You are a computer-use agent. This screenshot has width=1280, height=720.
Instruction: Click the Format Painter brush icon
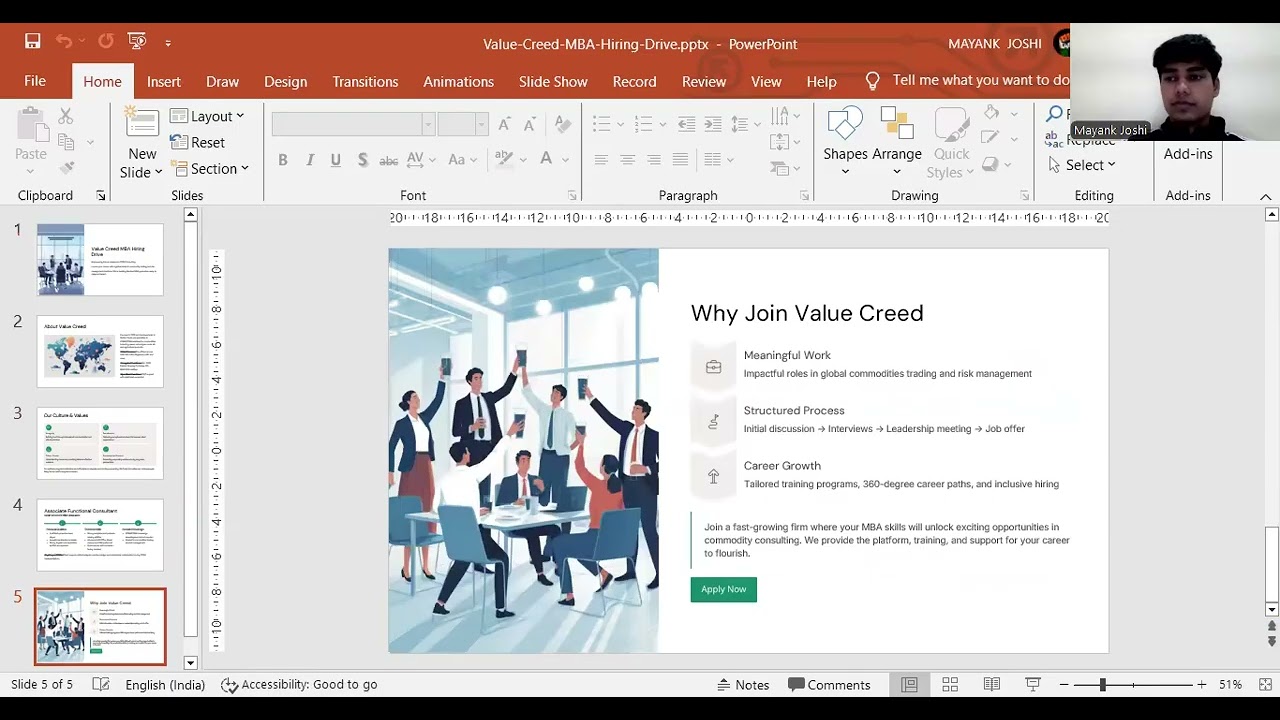click(x=66, y=168)
